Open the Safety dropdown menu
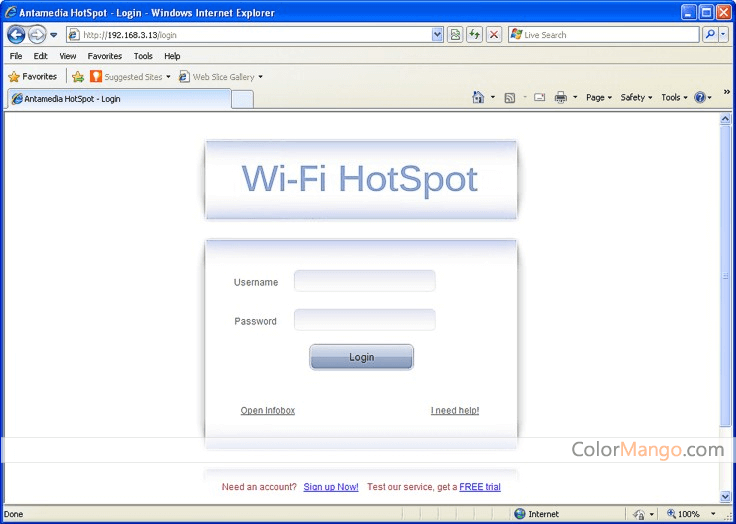Viewport: 736px width, 524px height. (x=636, y=98)
